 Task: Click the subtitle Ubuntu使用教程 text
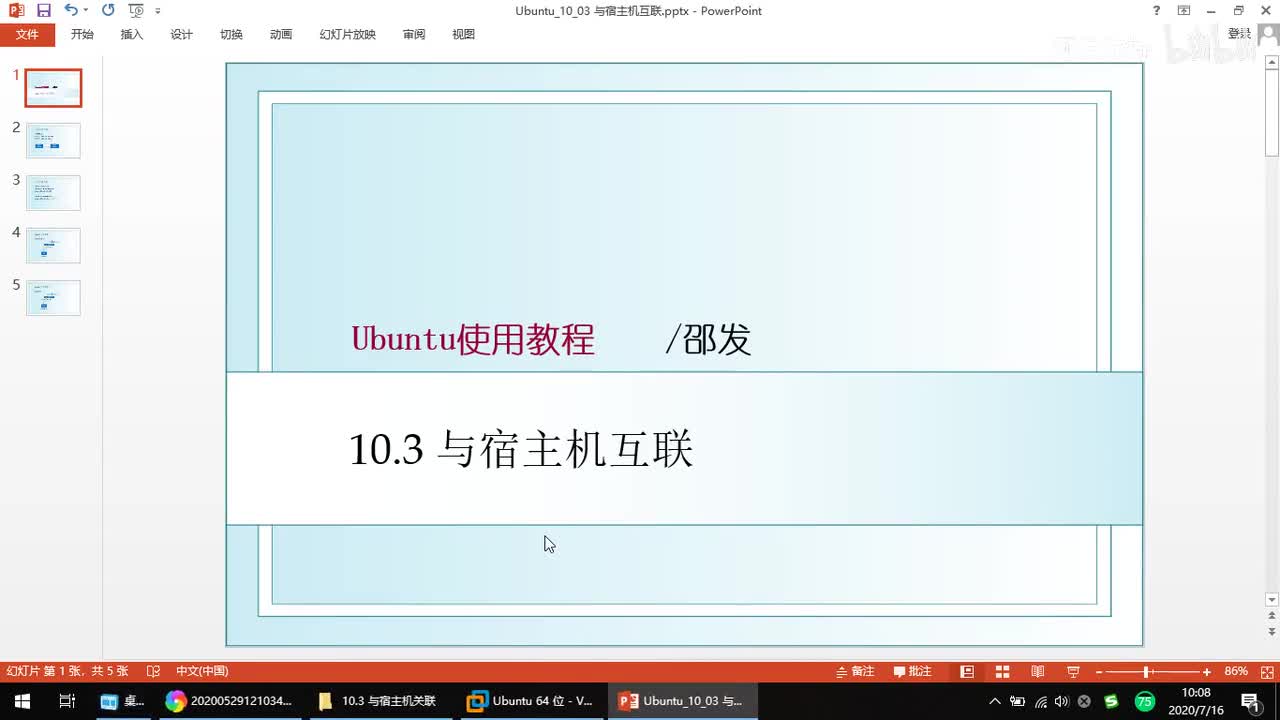tap(473, 340)
